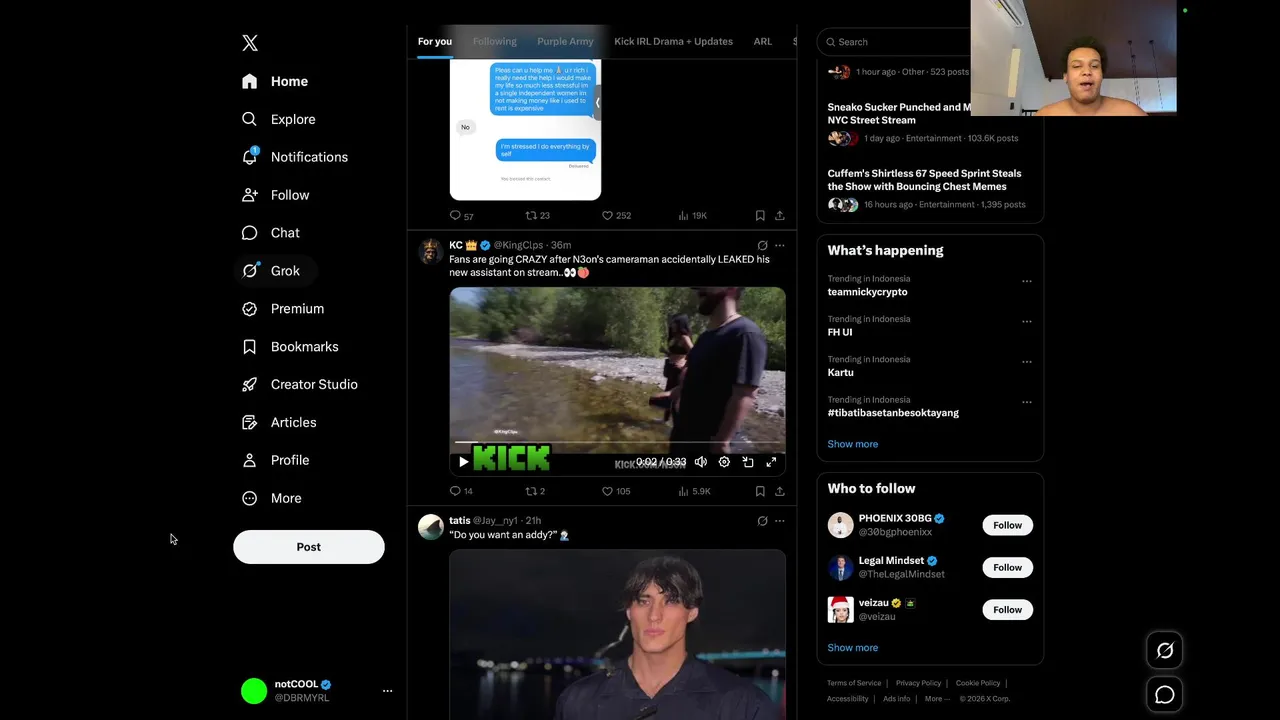Toggle picture-in-picture on KC video

[748, 462]
